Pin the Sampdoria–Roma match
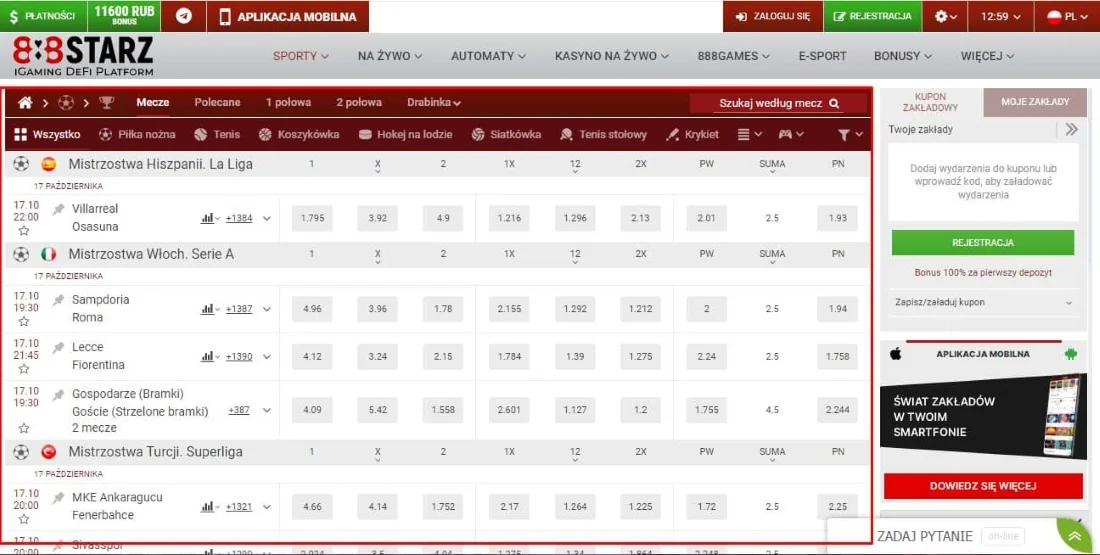The width and height of the screenshot is (1100, 555). coord(59,300)
